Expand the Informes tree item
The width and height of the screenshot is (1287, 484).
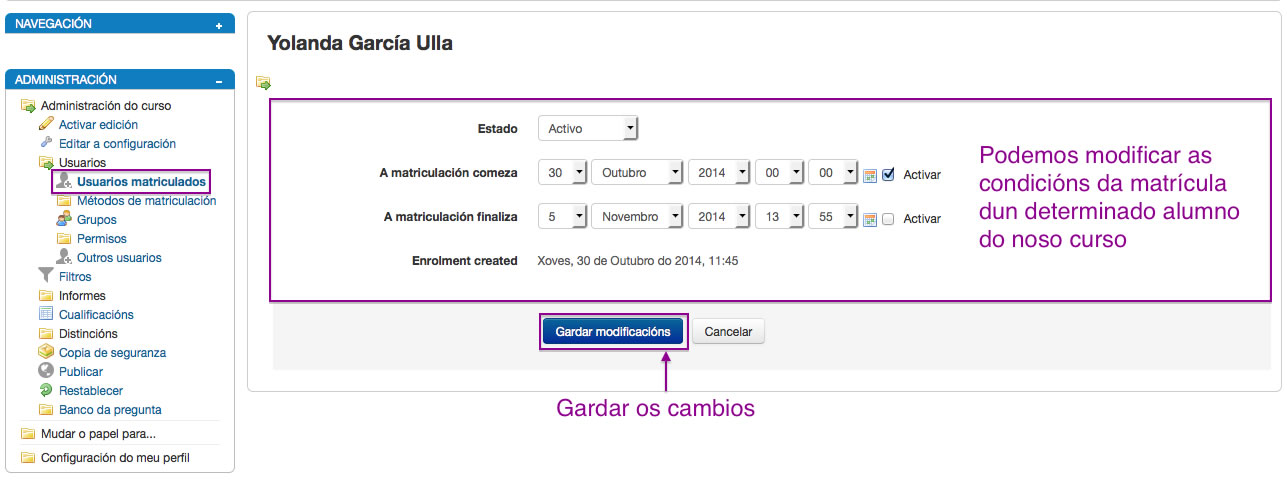click(x=82, y=296)
